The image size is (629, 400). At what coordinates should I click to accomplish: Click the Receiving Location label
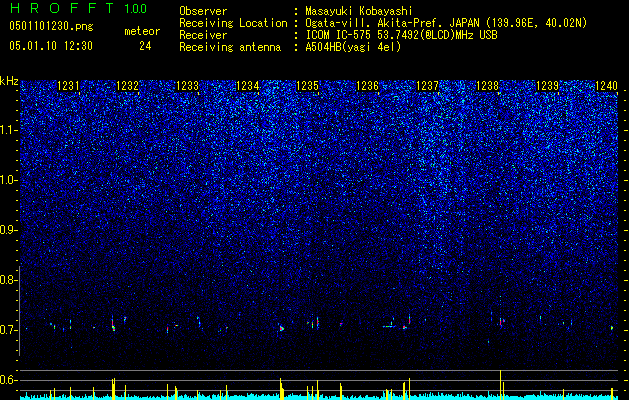[233, 23]
